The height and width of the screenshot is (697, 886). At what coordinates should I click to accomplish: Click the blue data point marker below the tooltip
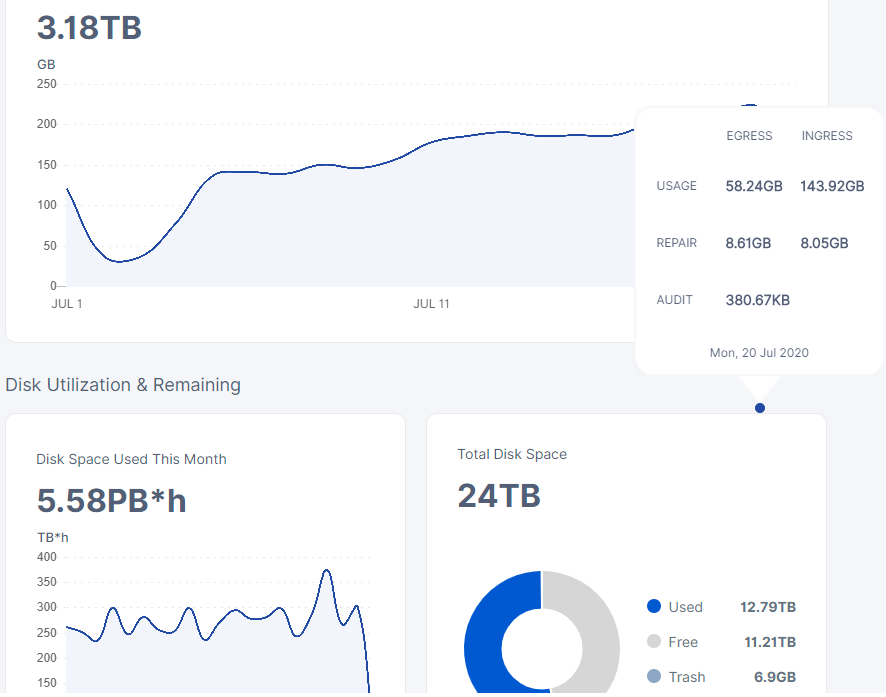click(760, 408)
